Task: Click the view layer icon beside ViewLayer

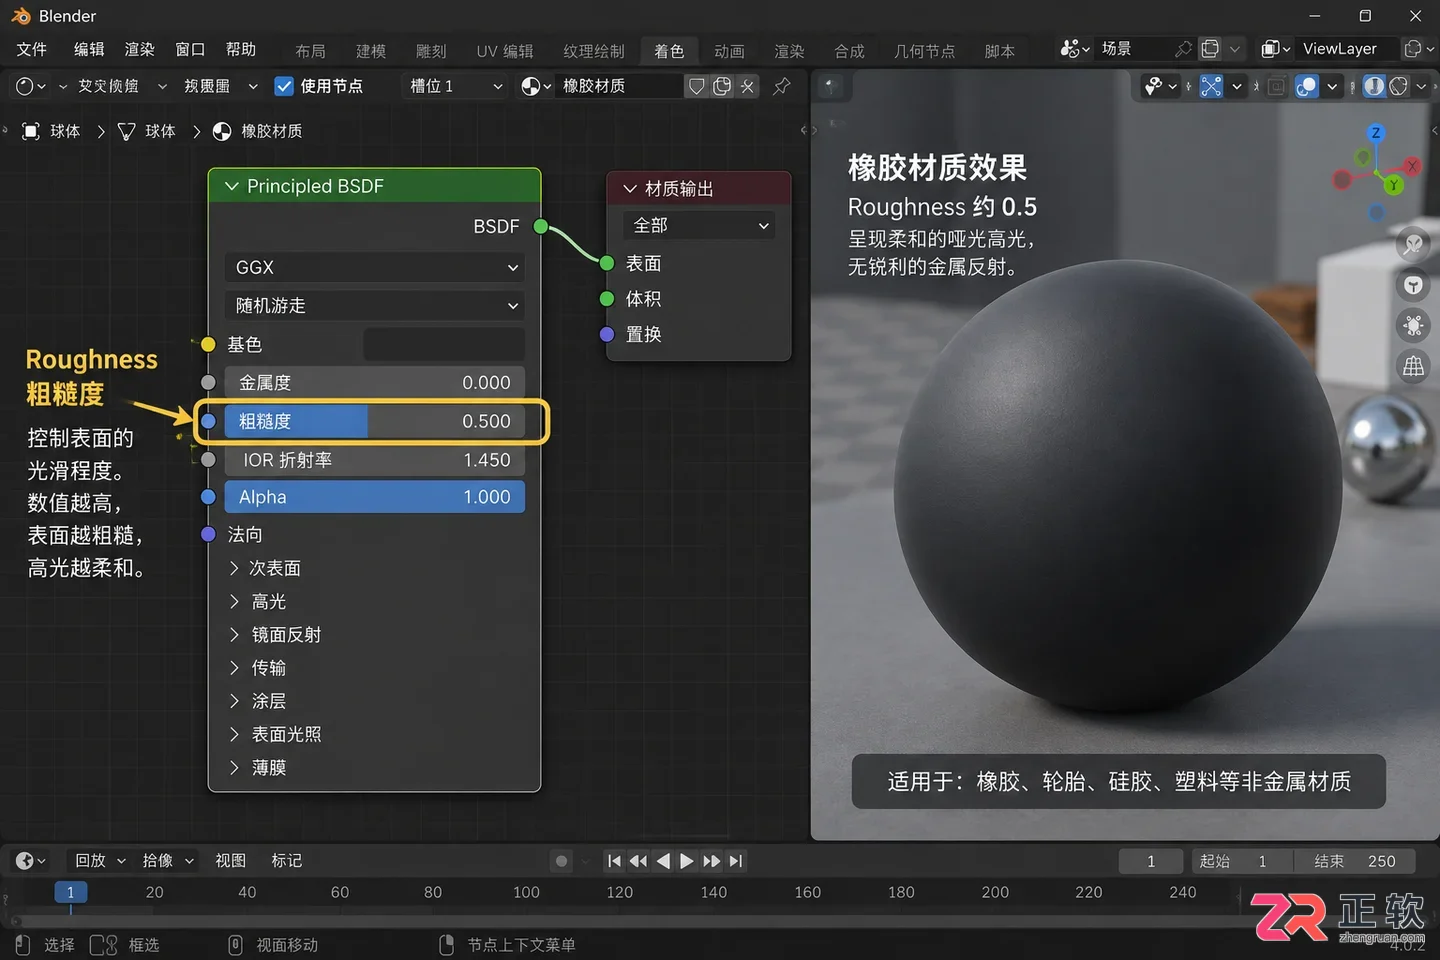Action: (x=1275, y=48)
